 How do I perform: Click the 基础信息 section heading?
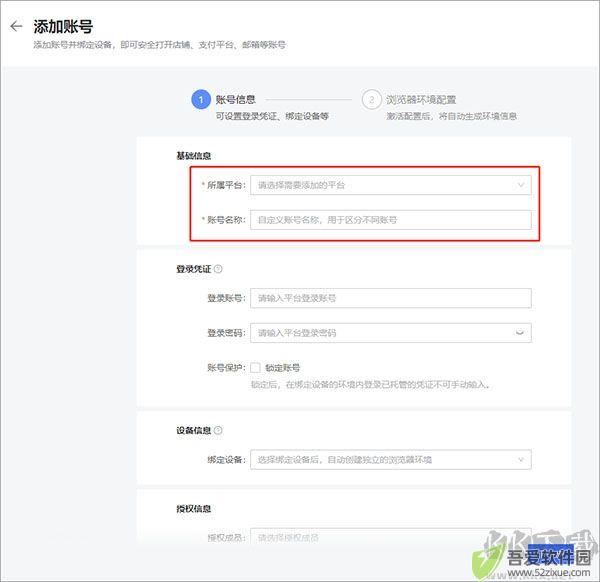tap(194, 156)
